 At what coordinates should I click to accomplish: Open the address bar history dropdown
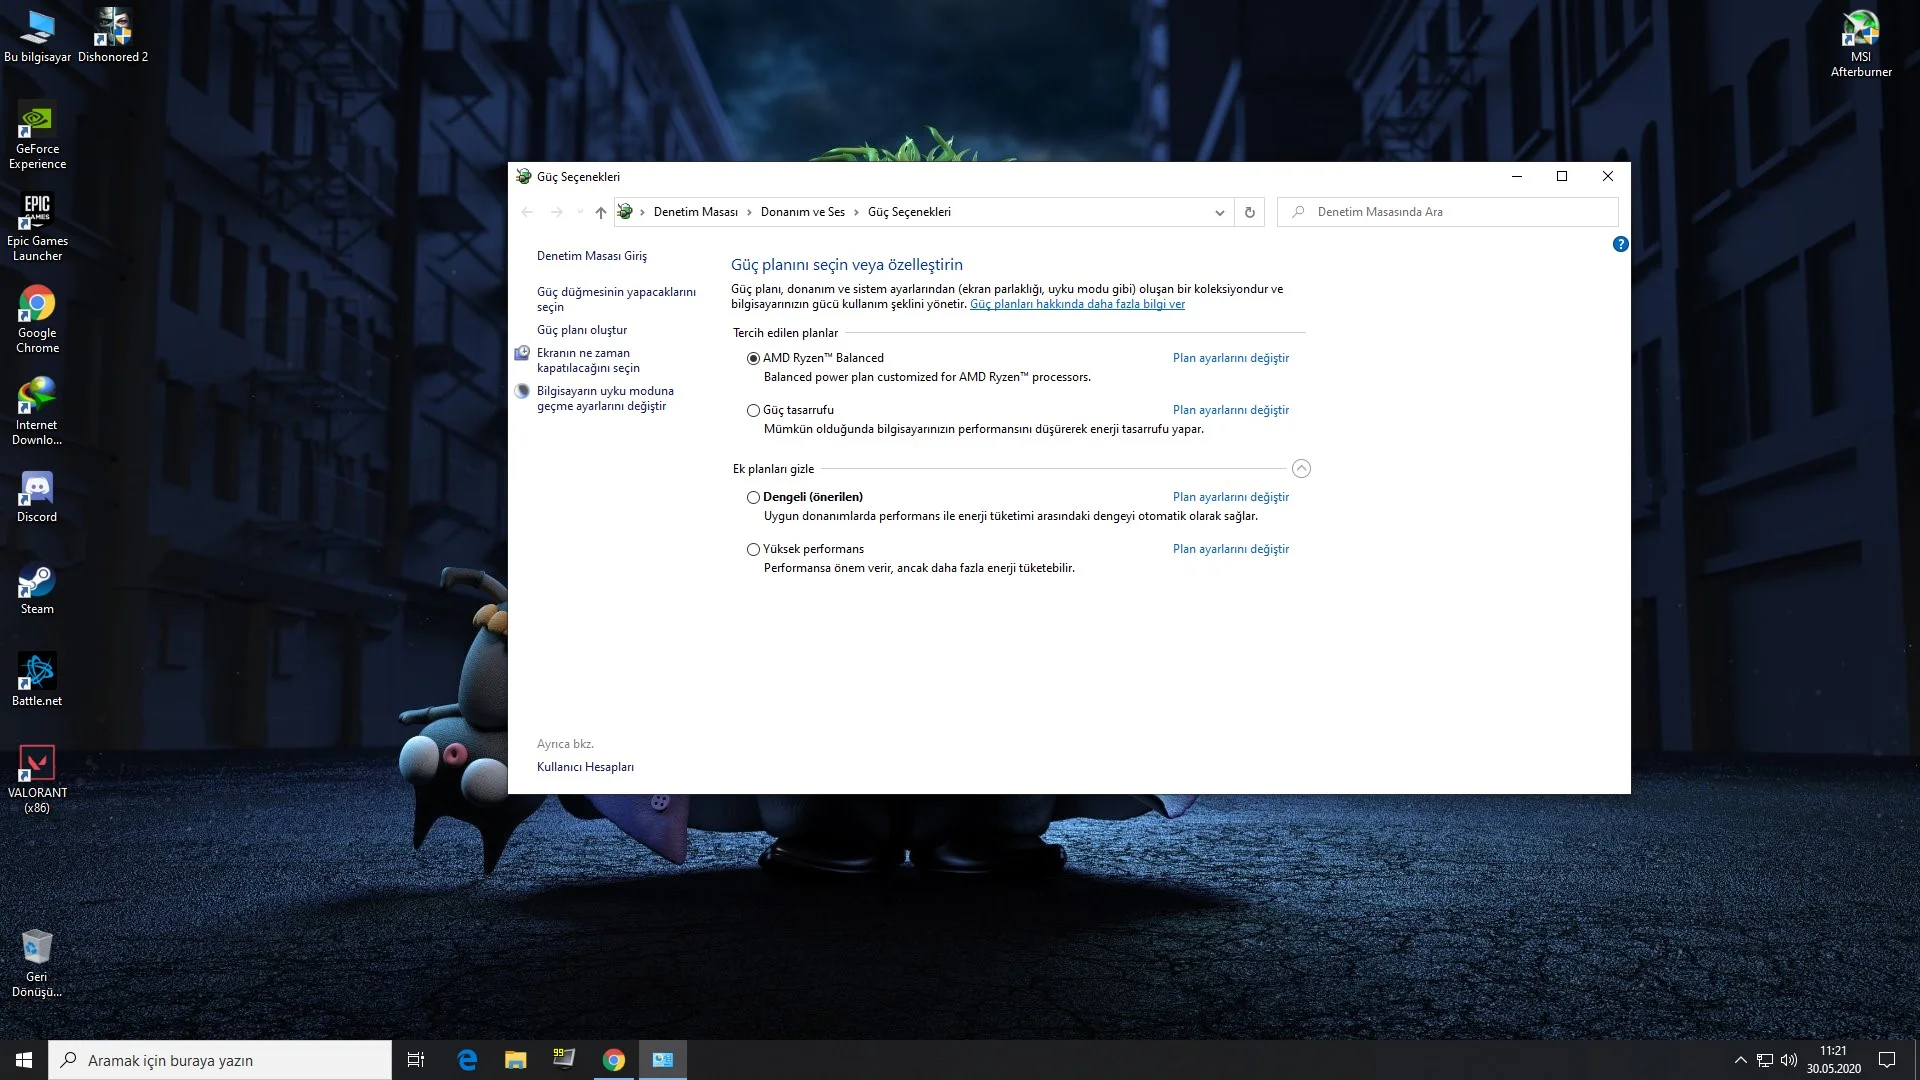tap(1219, 212)
